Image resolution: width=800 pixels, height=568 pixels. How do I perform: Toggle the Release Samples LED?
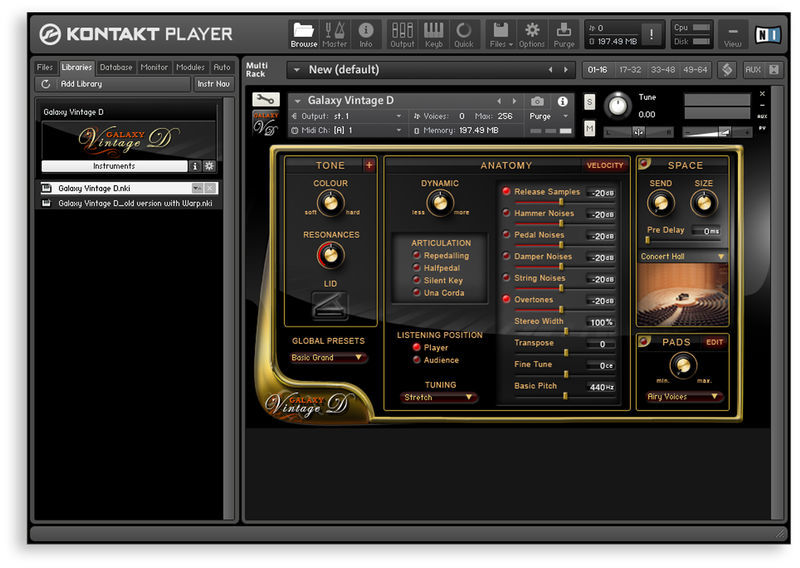click(x=506, y=191)
